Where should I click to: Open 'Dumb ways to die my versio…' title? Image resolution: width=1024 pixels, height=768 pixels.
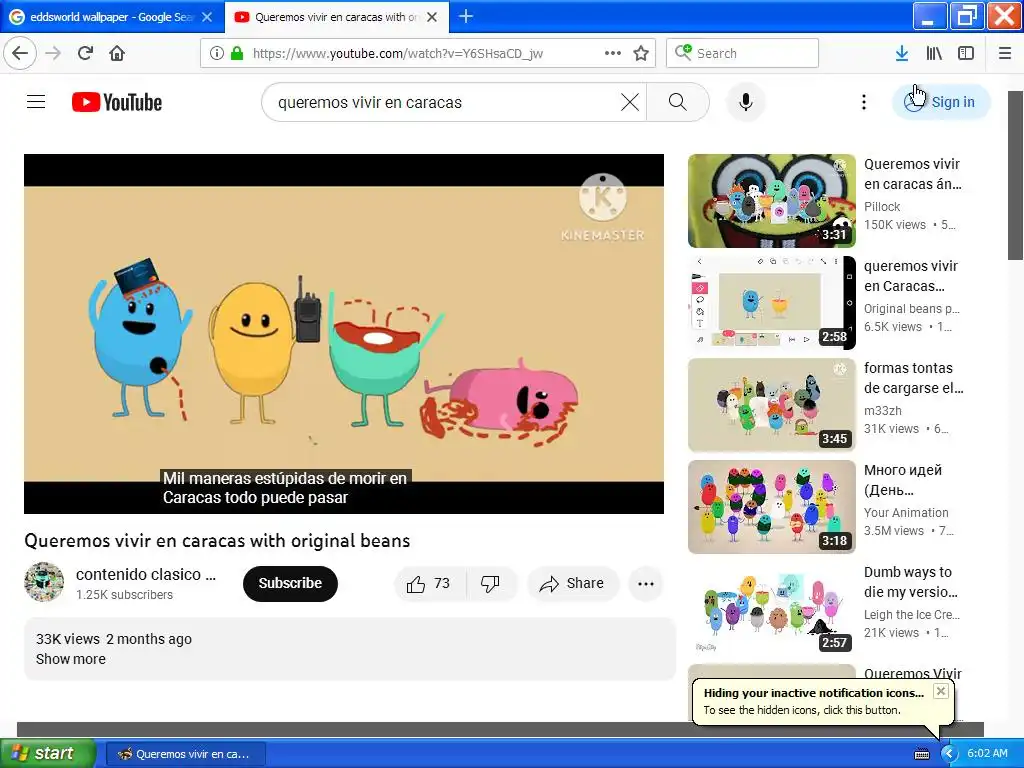[x=910, y=581]
